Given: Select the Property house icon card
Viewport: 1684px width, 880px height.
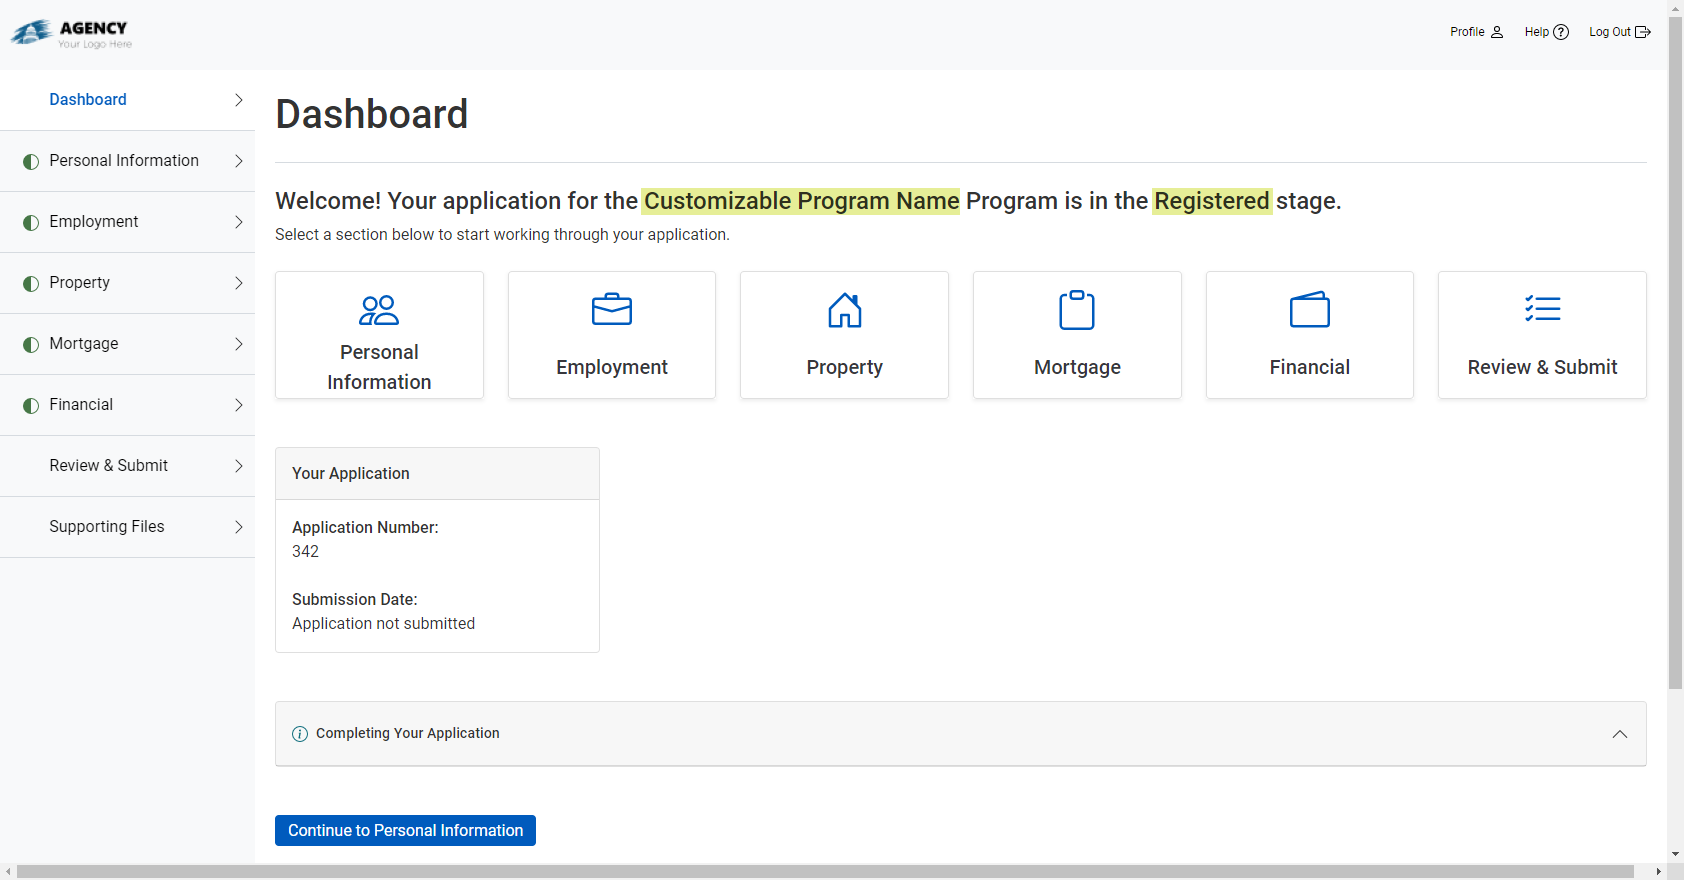Looking at the screenshot, I should tap(844, 310).
